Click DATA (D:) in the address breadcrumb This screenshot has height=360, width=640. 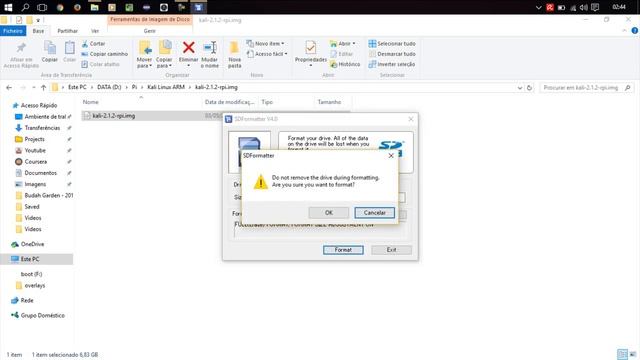pos(109,87)
